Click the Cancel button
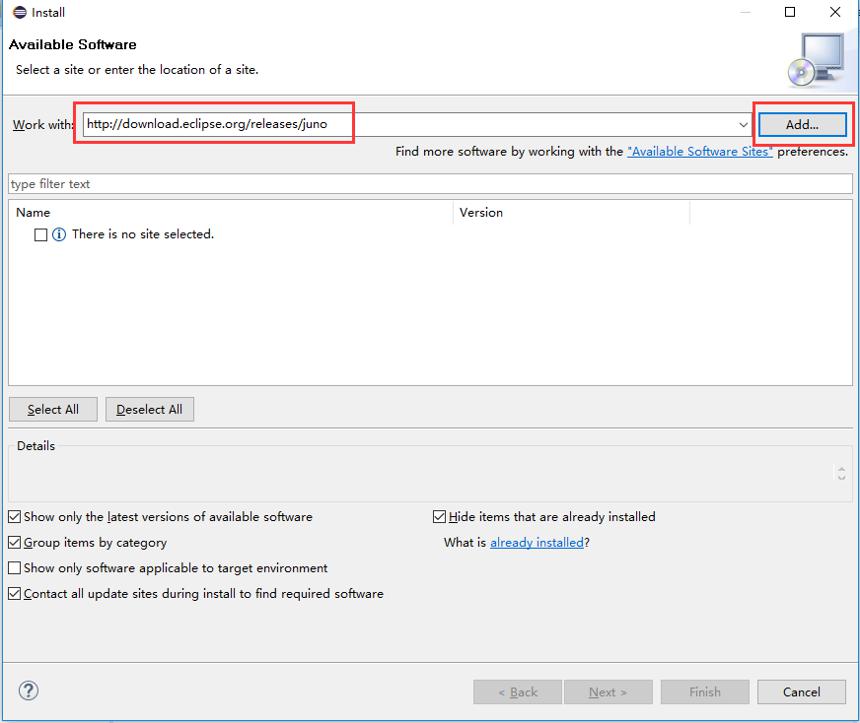Screen dimensions: 860x723 pyautogui.click(x=801, y=692)
